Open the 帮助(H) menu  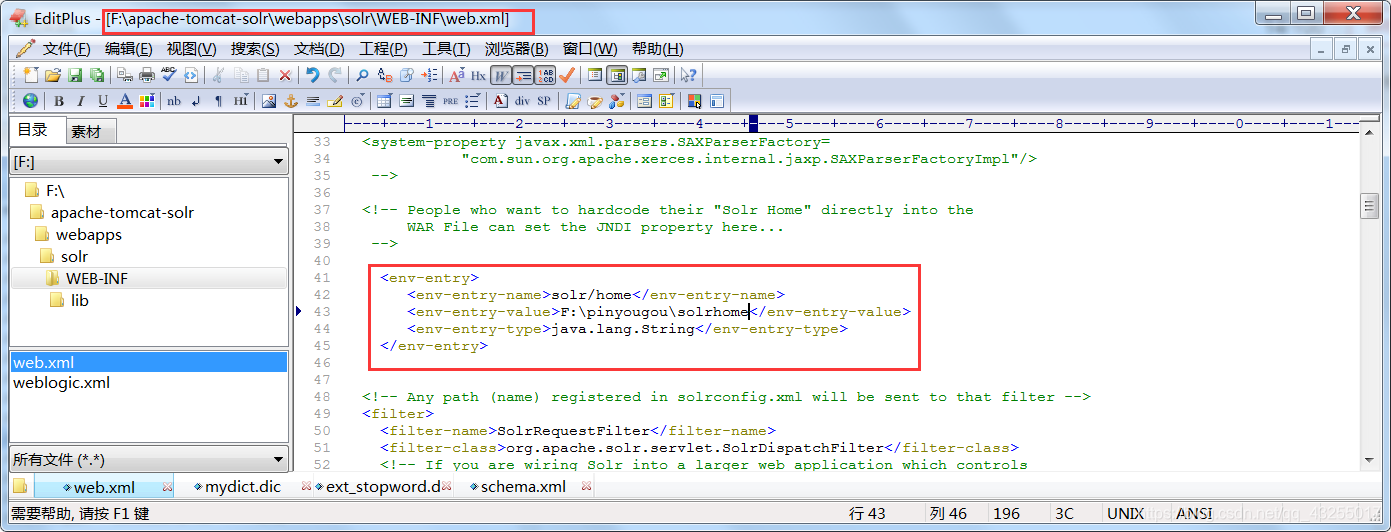coord(658,49)
